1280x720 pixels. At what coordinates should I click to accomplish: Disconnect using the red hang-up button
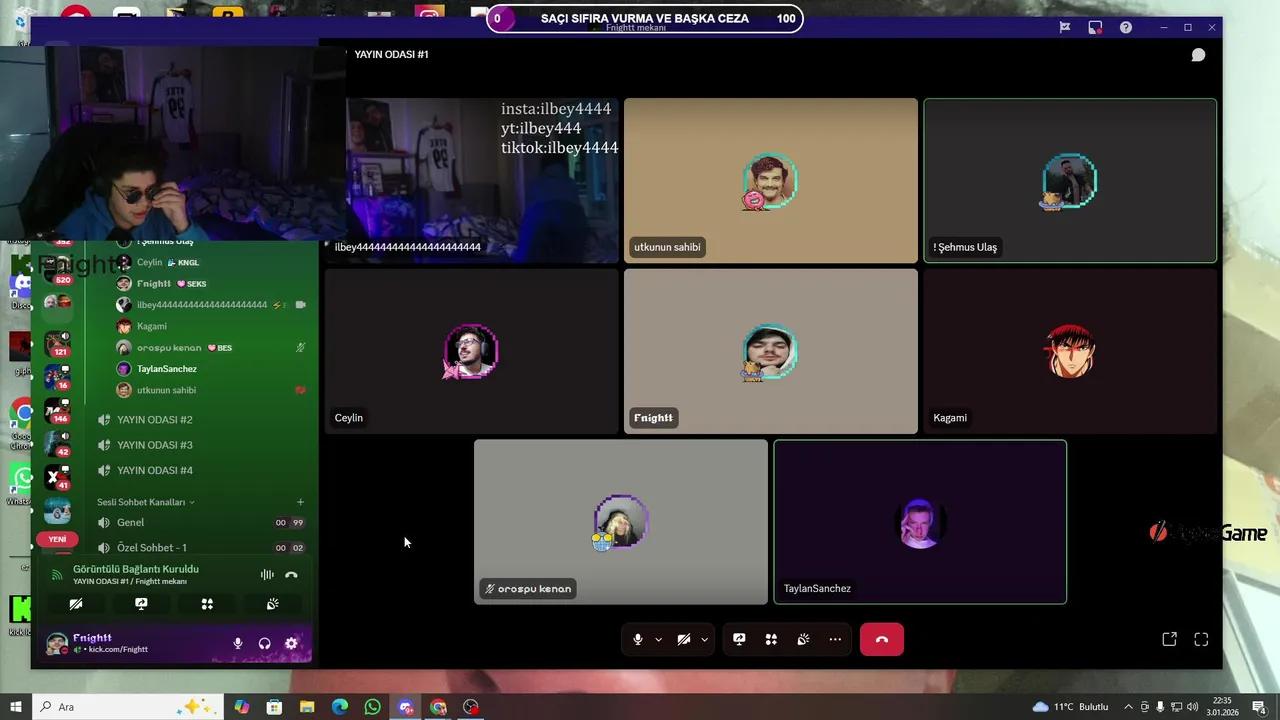pos(882,640)
